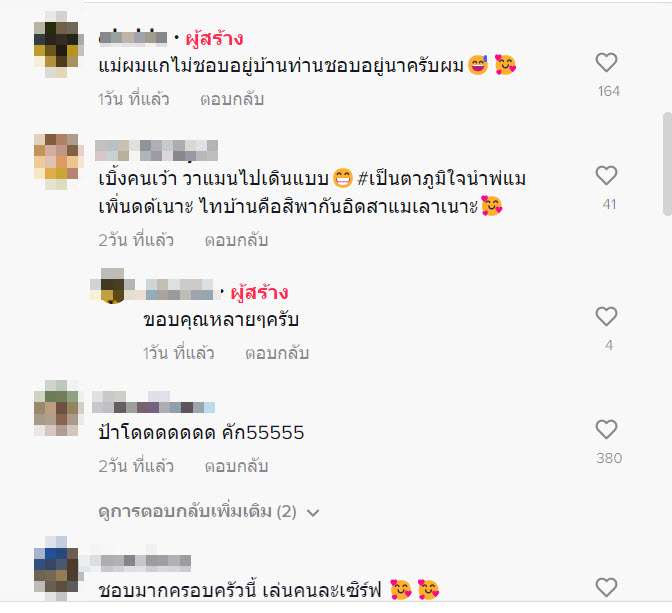Screen dimensions: 672x613
Task: Open username above the เบิ้งคนเว้า comment
Action: click(x=156, y=150)
